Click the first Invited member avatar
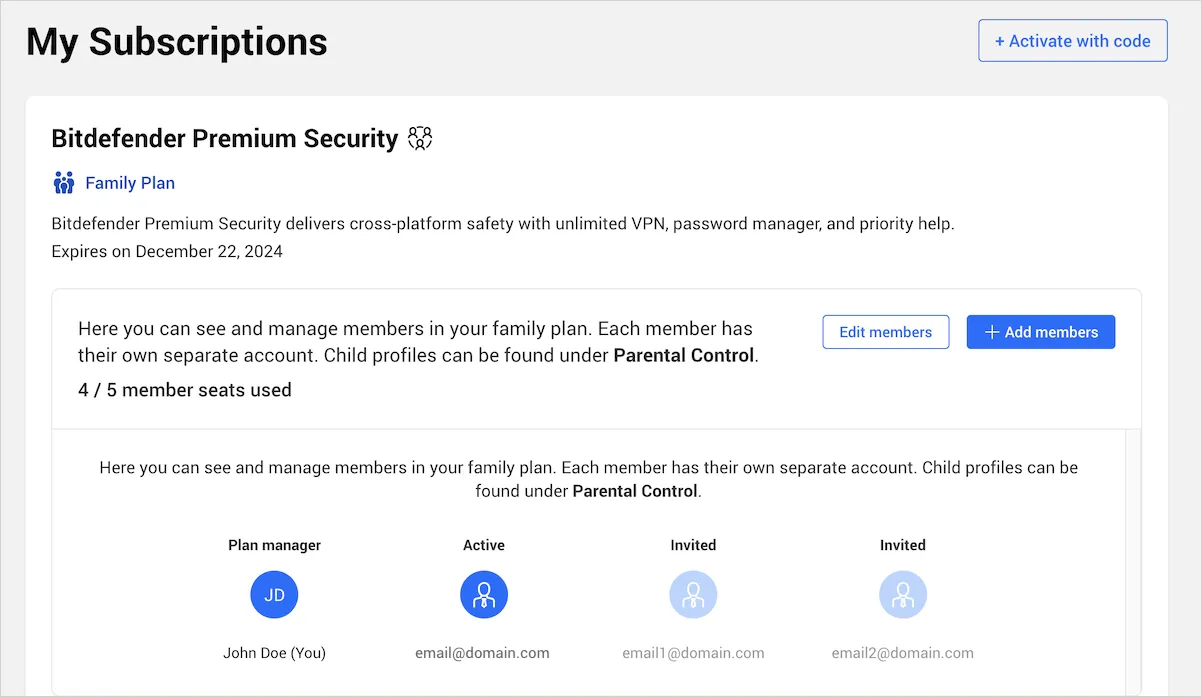The width and height of the screenshot is (1202, 697). pyautogui.click(x=693, y=594)
